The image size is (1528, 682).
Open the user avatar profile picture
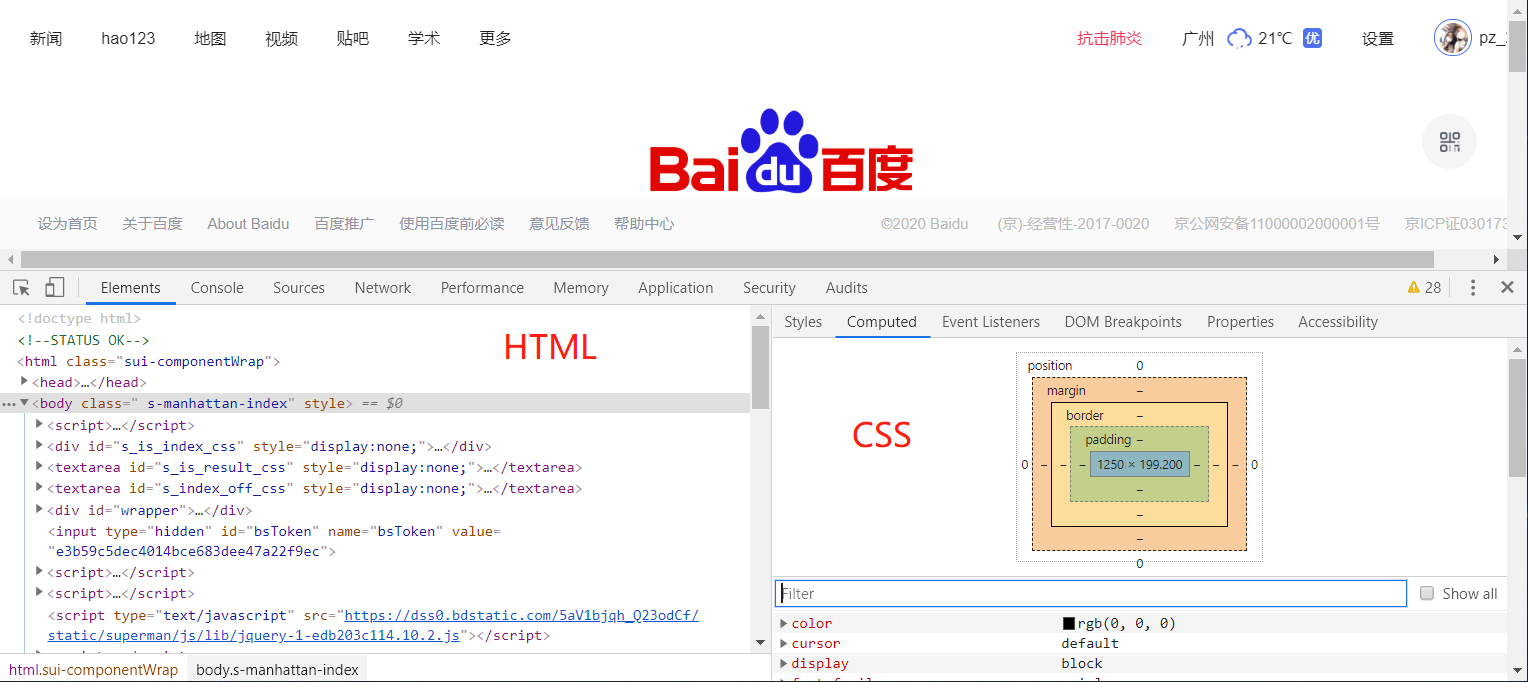[x=1452, y=38]
